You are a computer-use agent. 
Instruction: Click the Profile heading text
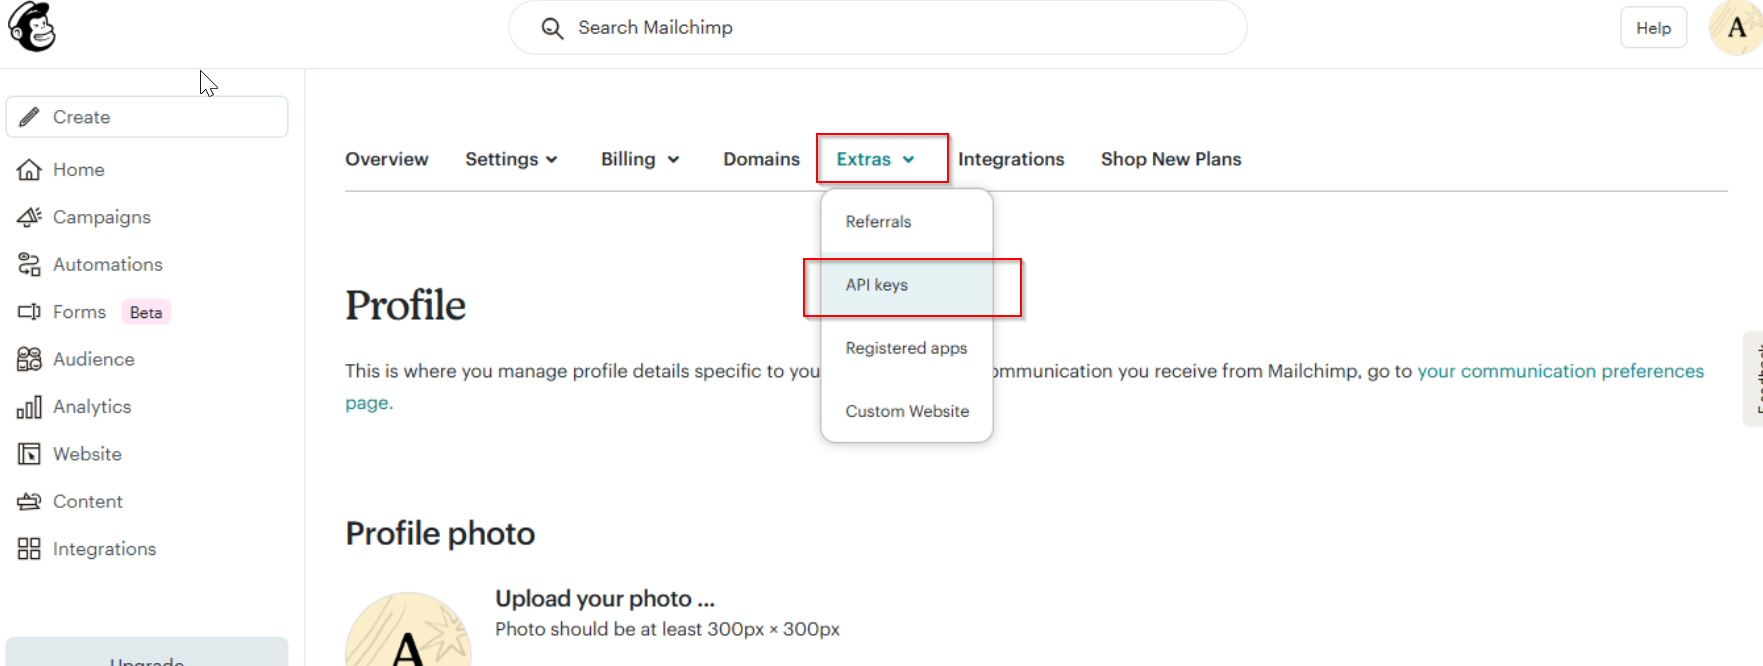point(405,305)
